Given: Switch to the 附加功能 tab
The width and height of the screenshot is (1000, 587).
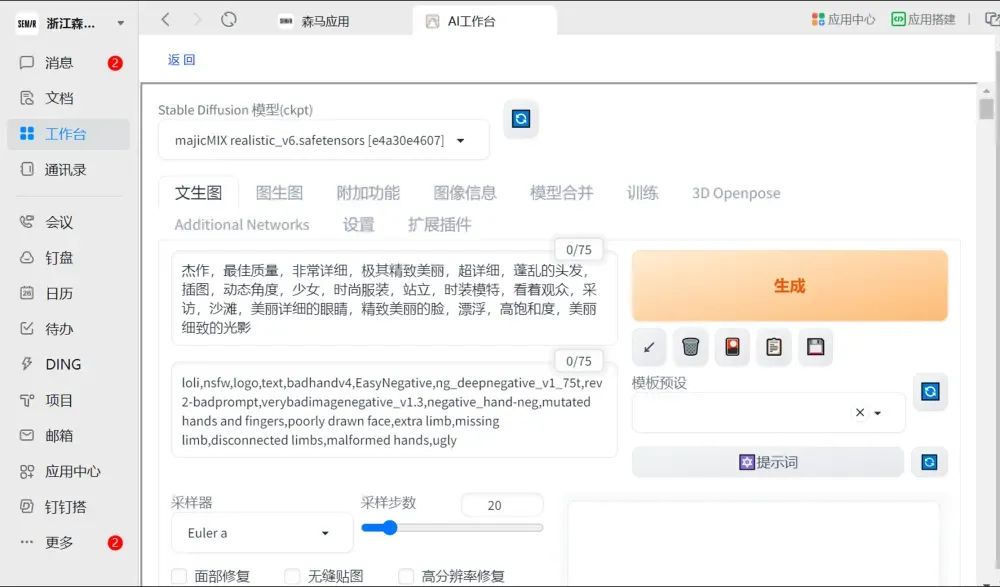Looking at the screenshot, I should click(368, 193).
